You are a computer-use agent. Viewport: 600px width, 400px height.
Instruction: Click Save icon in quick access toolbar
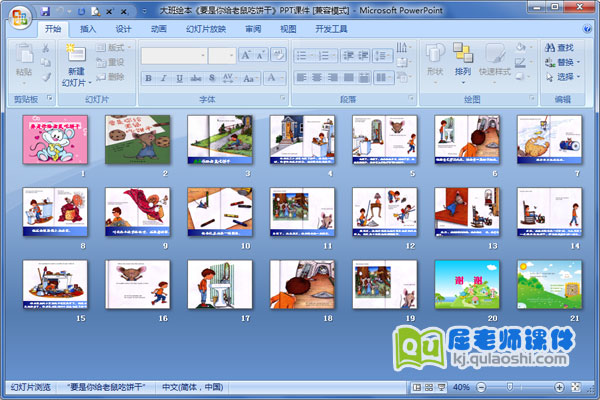click(45, 9)
